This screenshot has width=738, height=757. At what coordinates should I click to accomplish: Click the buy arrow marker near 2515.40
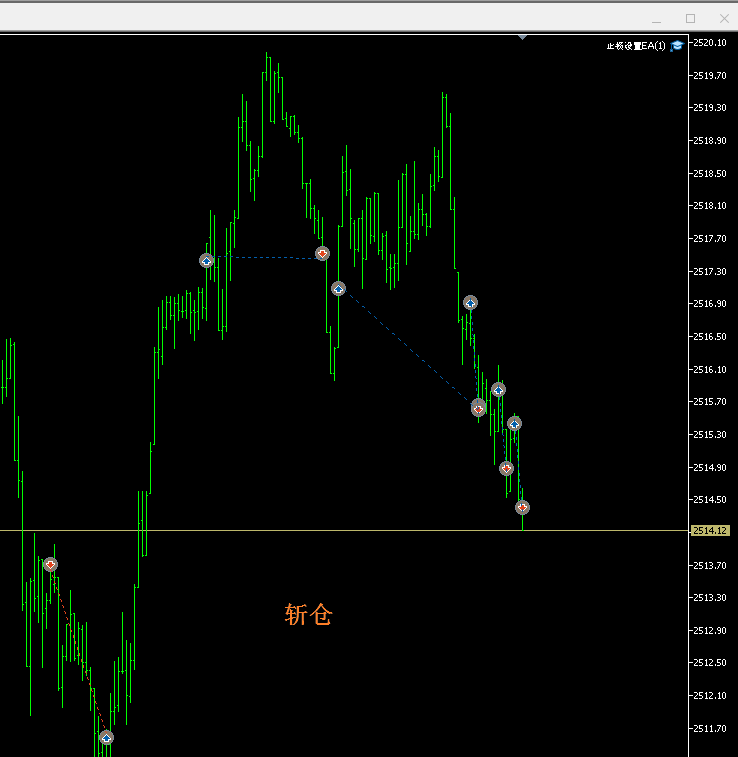point(514,423)
